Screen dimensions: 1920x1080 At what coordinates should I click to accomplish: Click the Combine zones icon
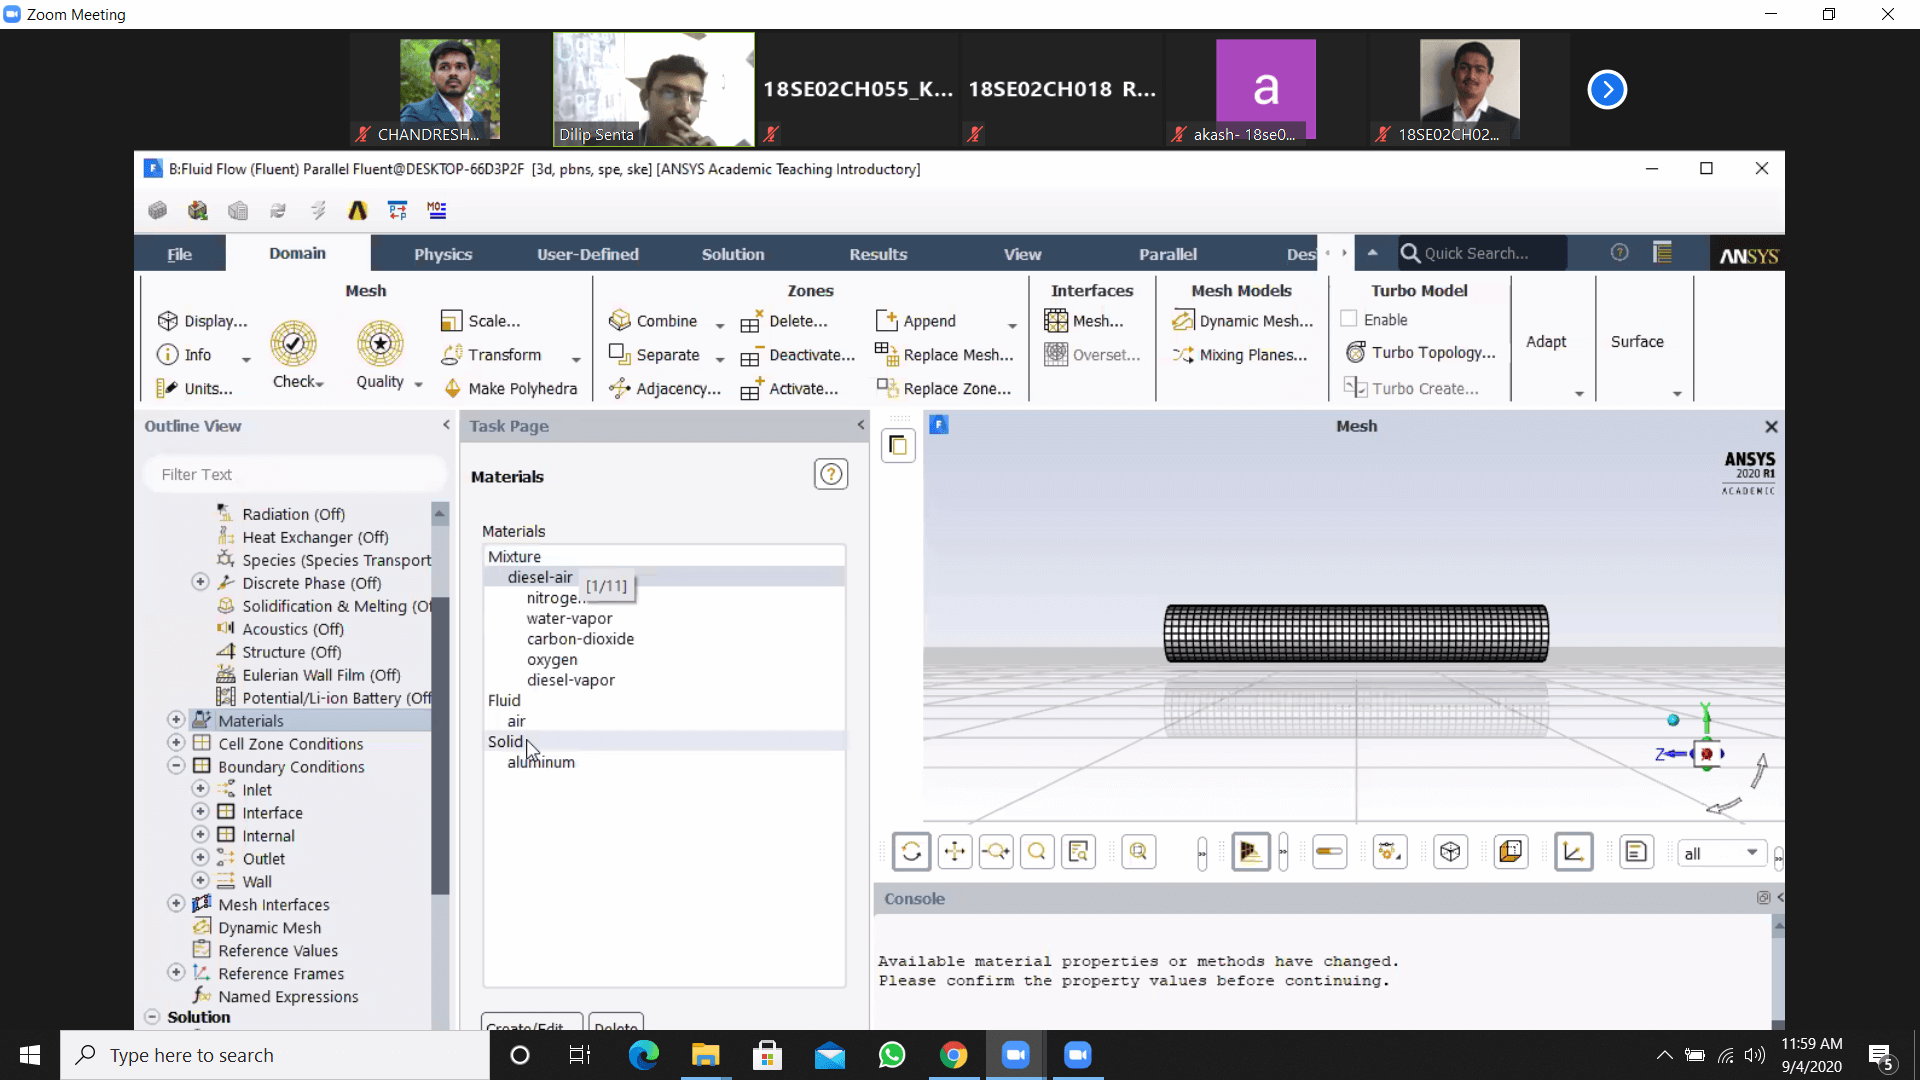620,321
